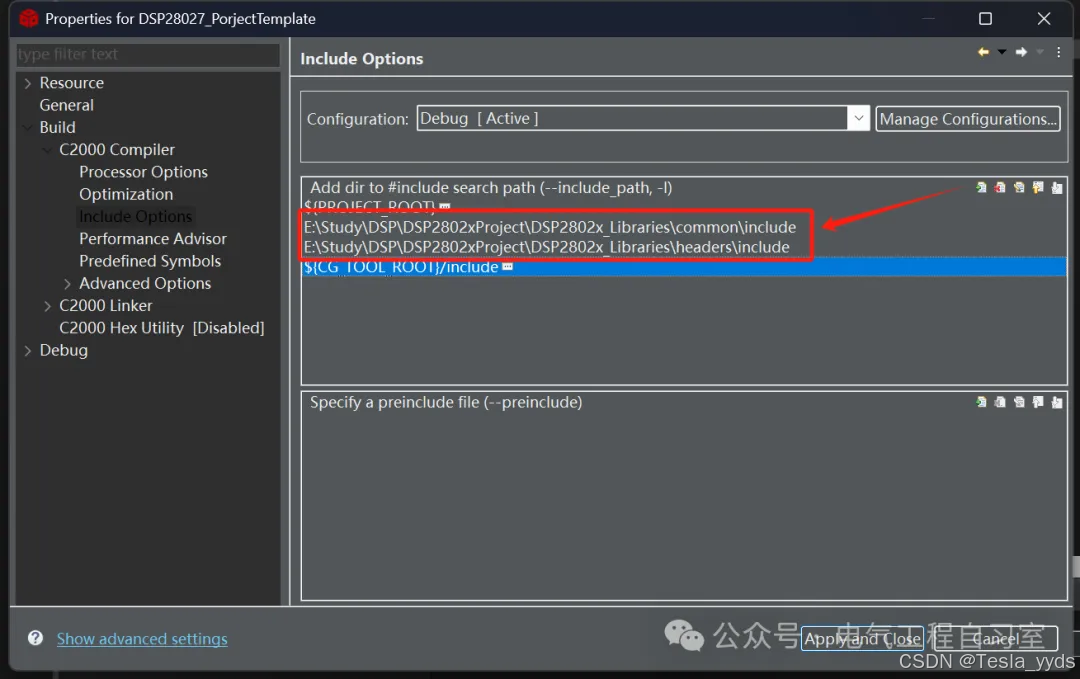The width and height of the screenshot is (1080, 679).
Task: Close the Properties dialog window
Action: (x=1044, y=19)
